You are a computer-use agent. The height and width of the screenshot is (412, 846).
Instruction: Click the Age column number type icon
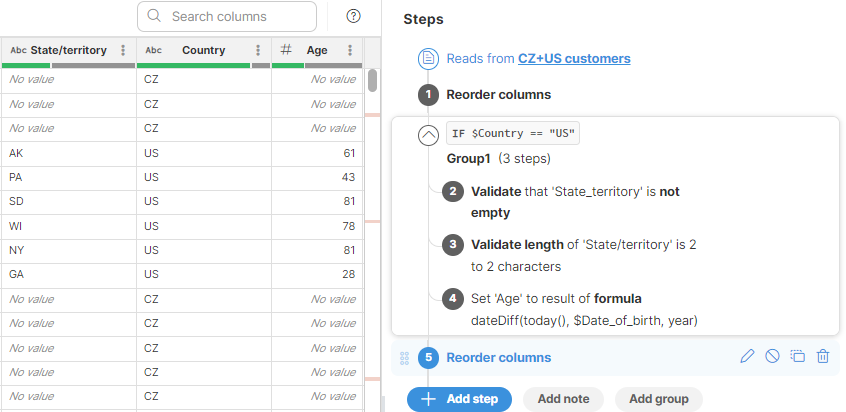tap(286, 50)
